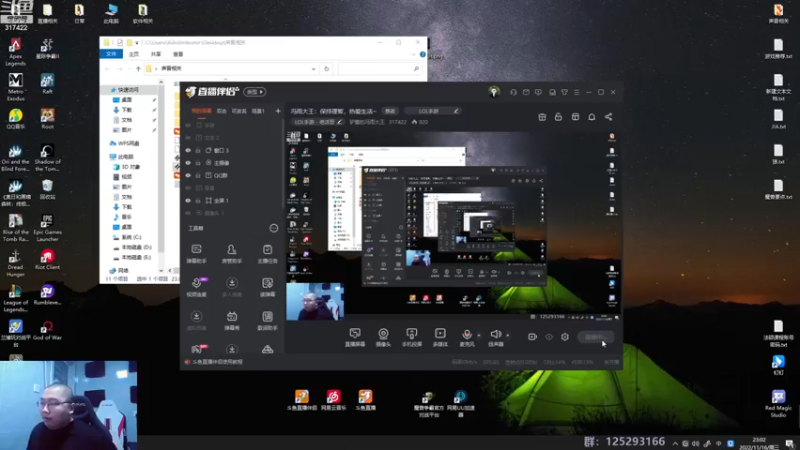Open Explorer quick access toolbar dropdown
The height and width of the screenshot is (450, 800).
click(x=137, y=43)
